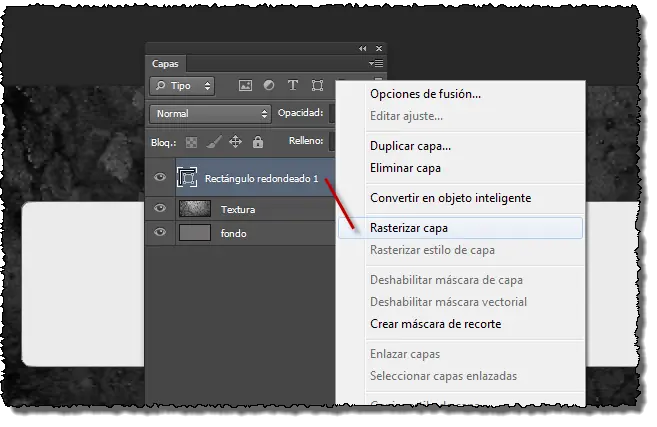The height and width of the screenshot is (427, 657).
Task: Click the fondo layer thumbnail
Action: click(x=195, y=233)
